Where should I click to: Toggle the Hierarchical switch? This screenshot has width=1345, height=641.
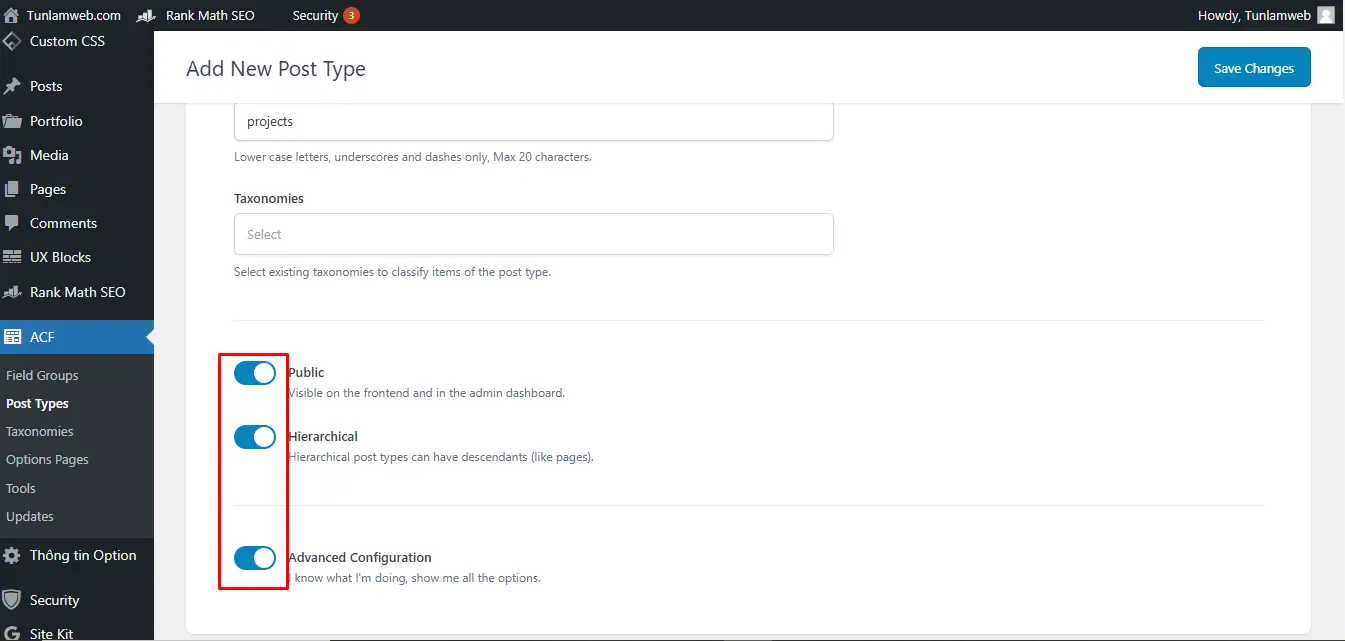point(255,437)
